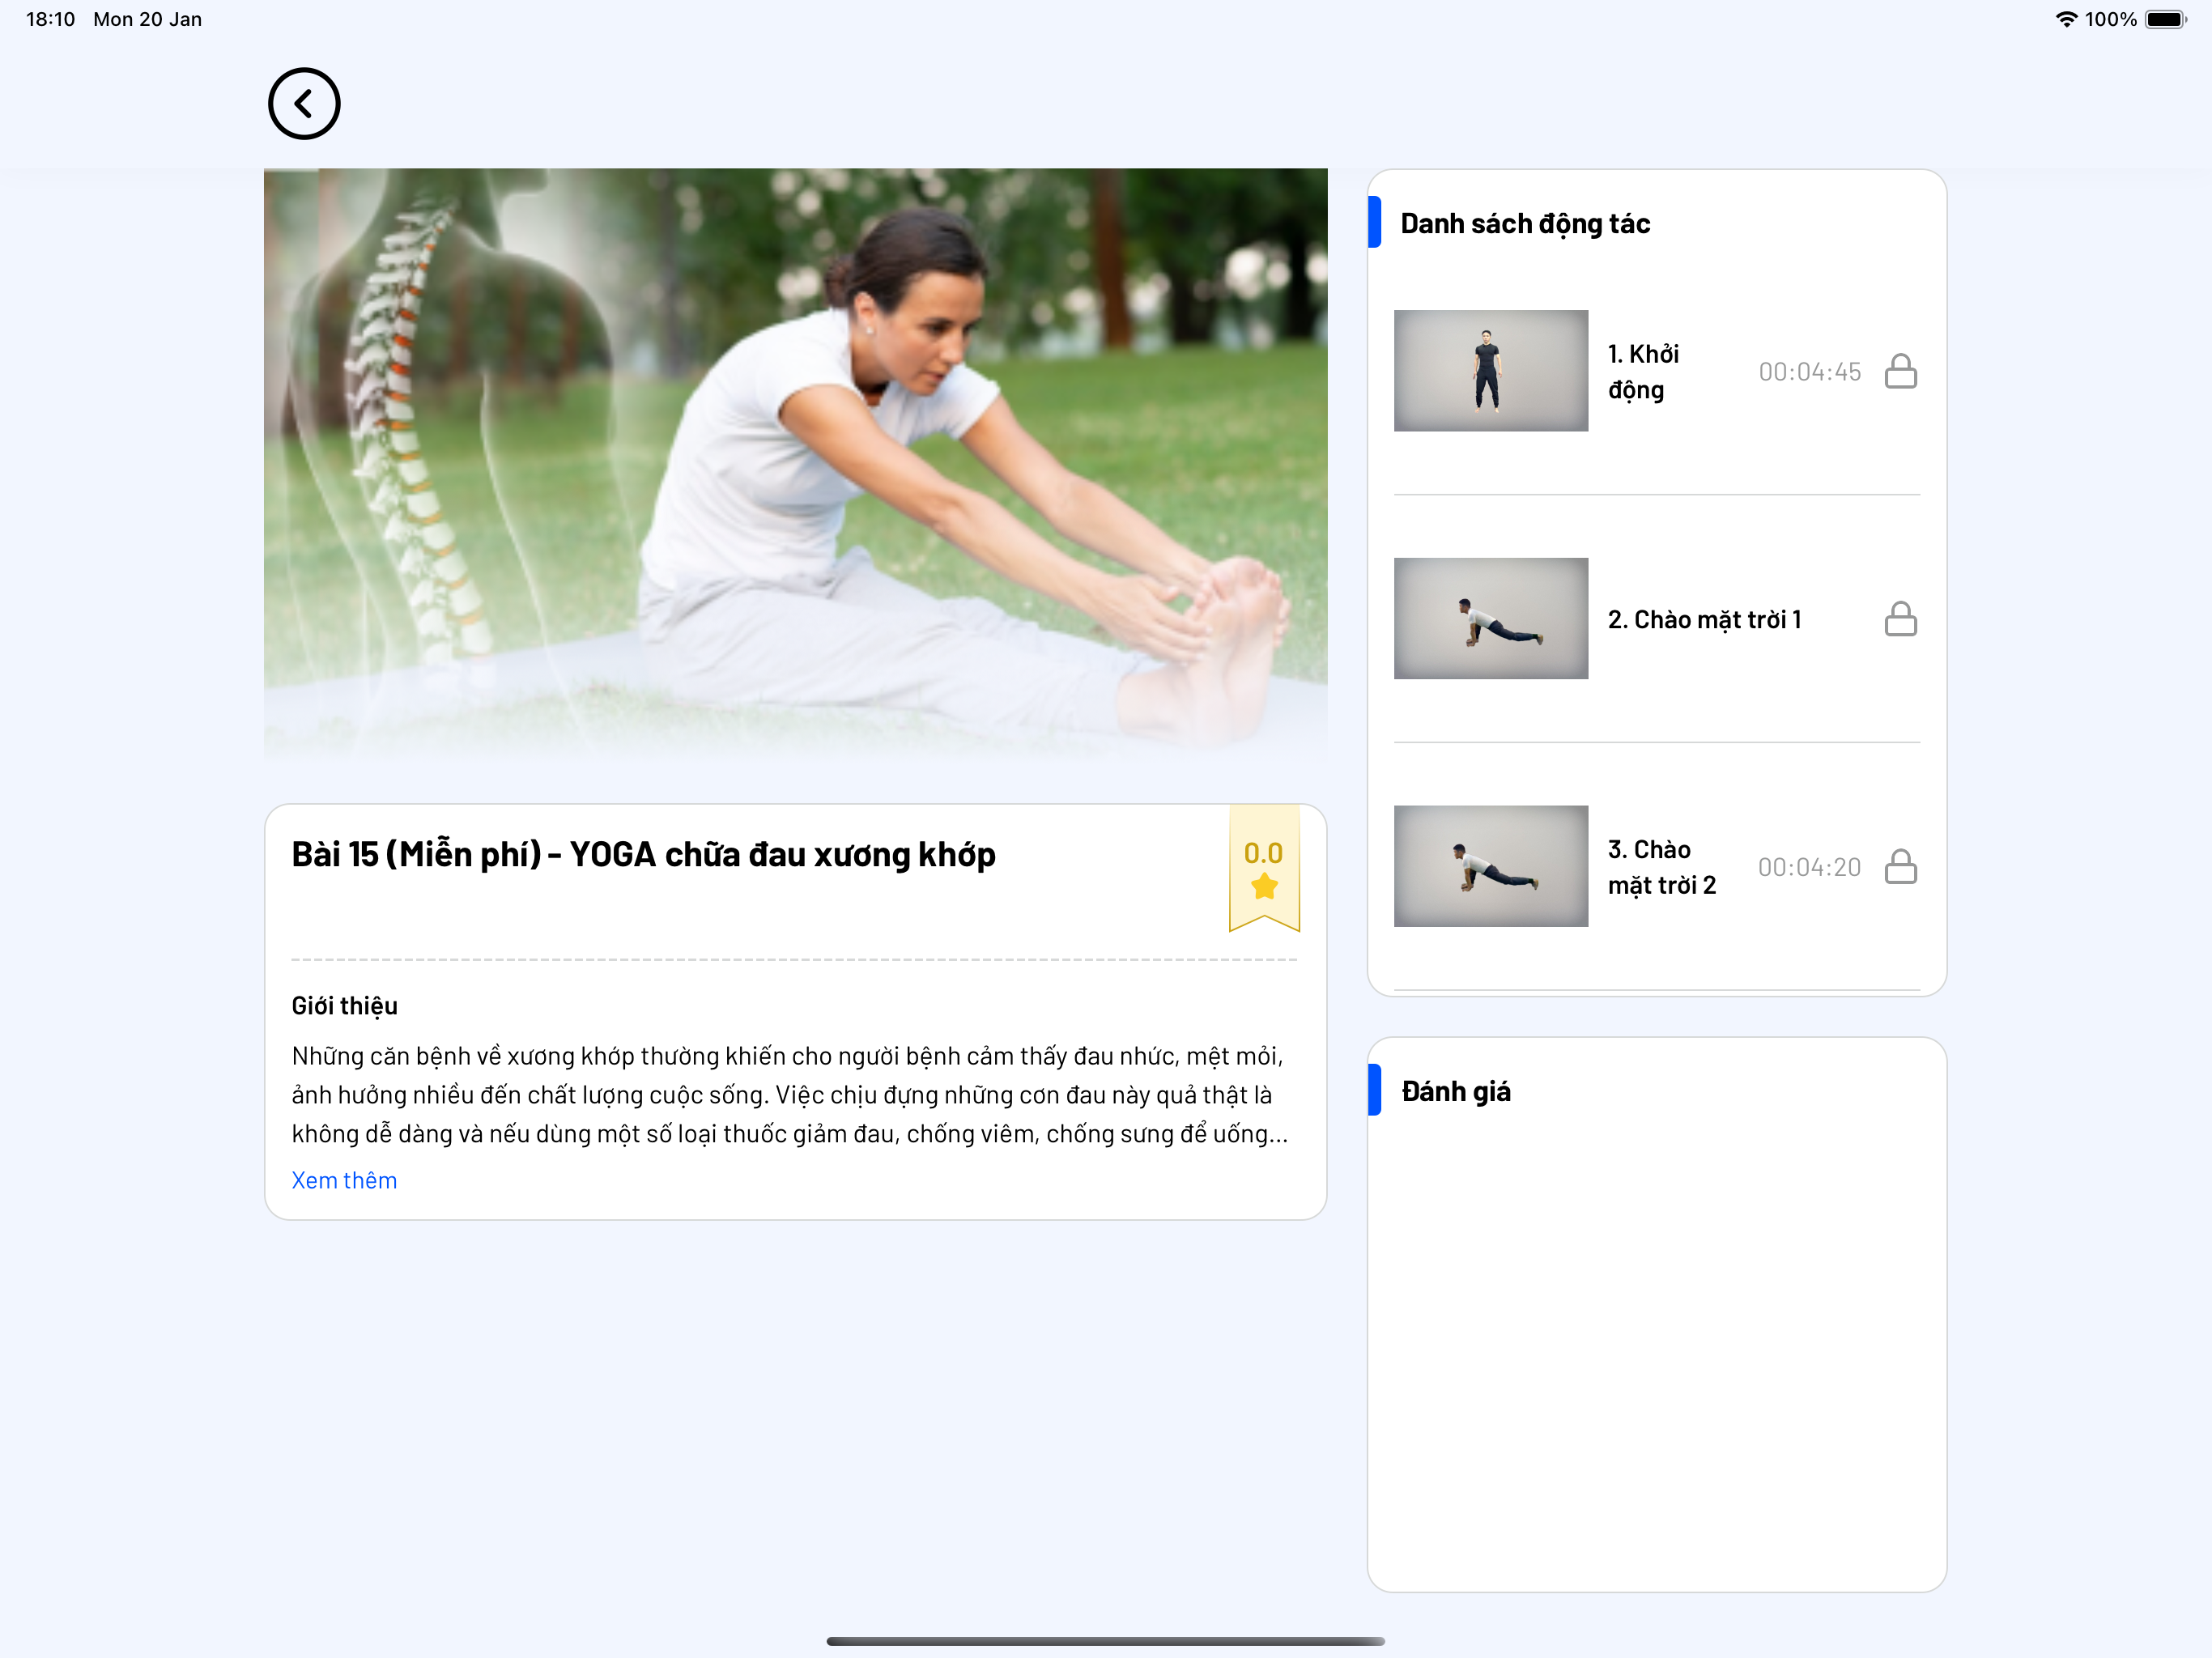
Task: Tap the battery indicator icon
Action: coord(2166,19)
